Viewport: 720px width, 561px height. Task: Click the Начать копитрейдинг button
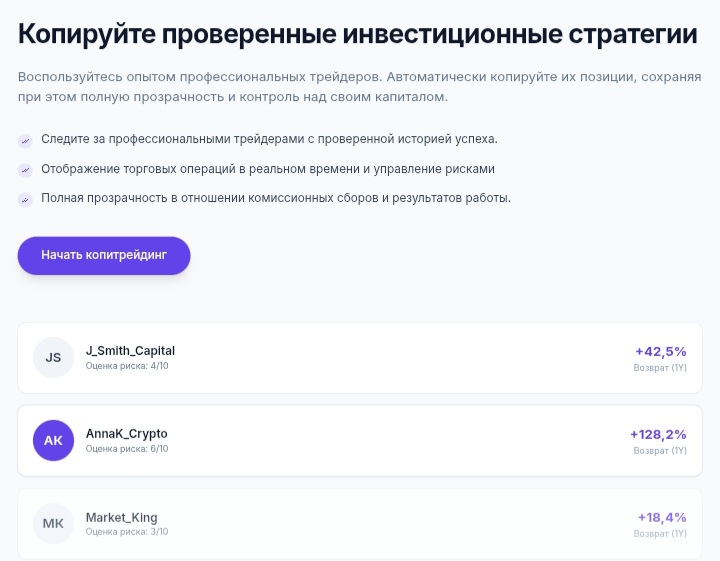pyautogui.click(x=104, y=256)
